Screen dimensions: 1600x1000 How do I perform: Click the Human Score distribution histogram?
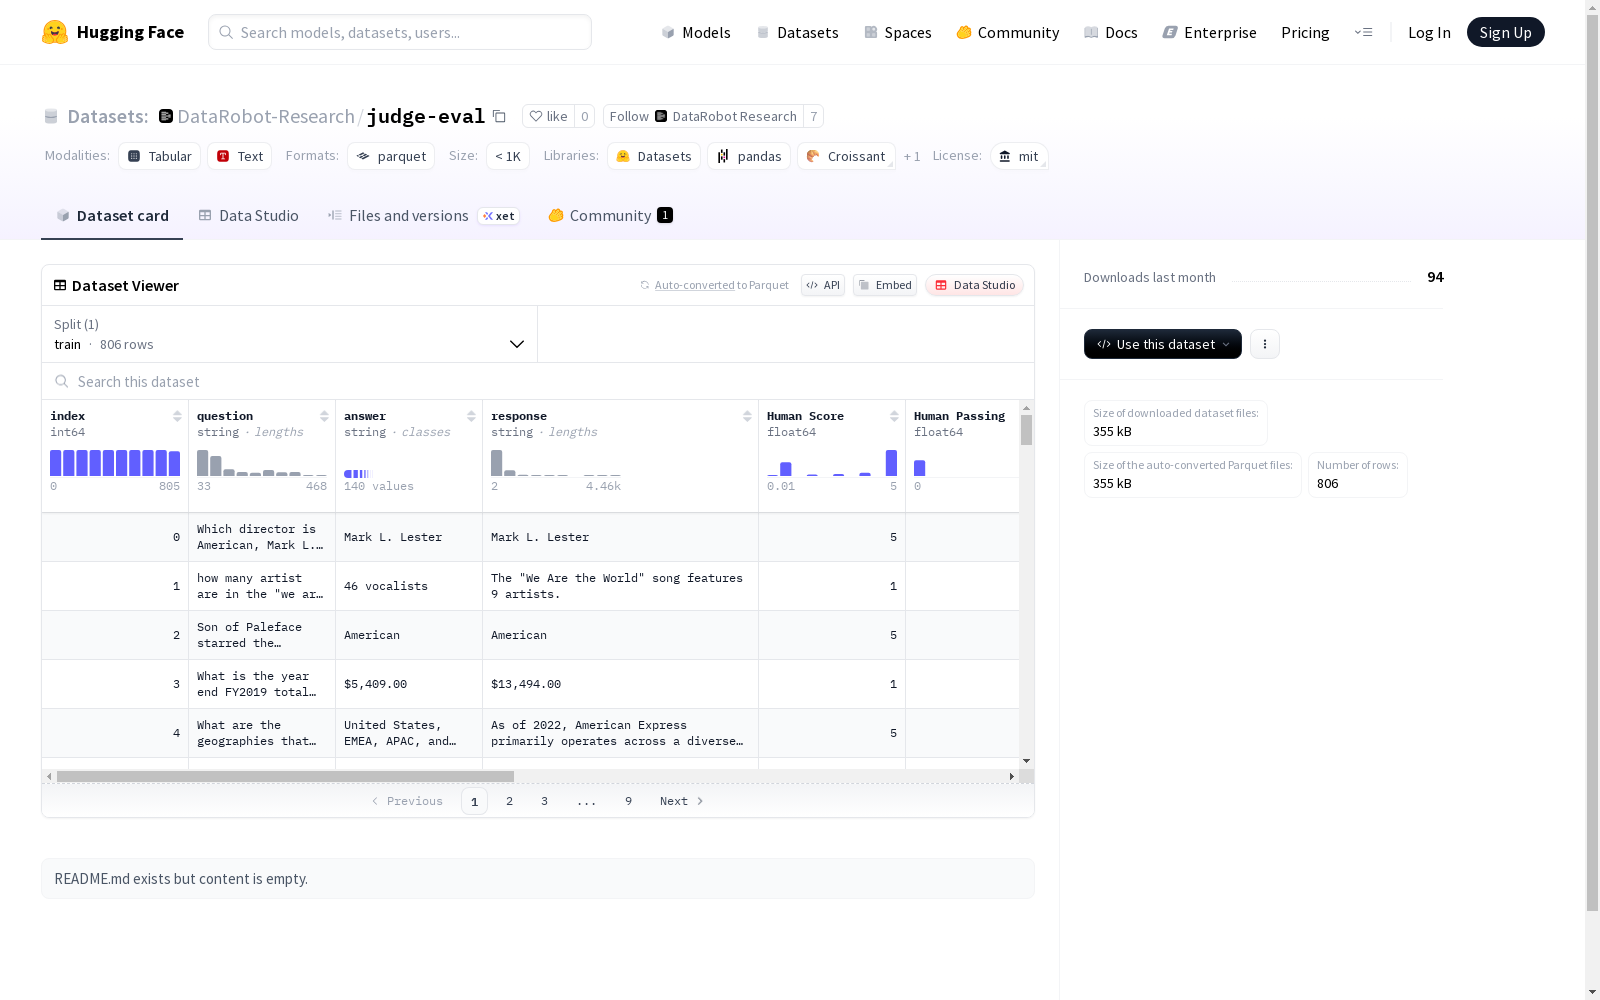(832, 463)
